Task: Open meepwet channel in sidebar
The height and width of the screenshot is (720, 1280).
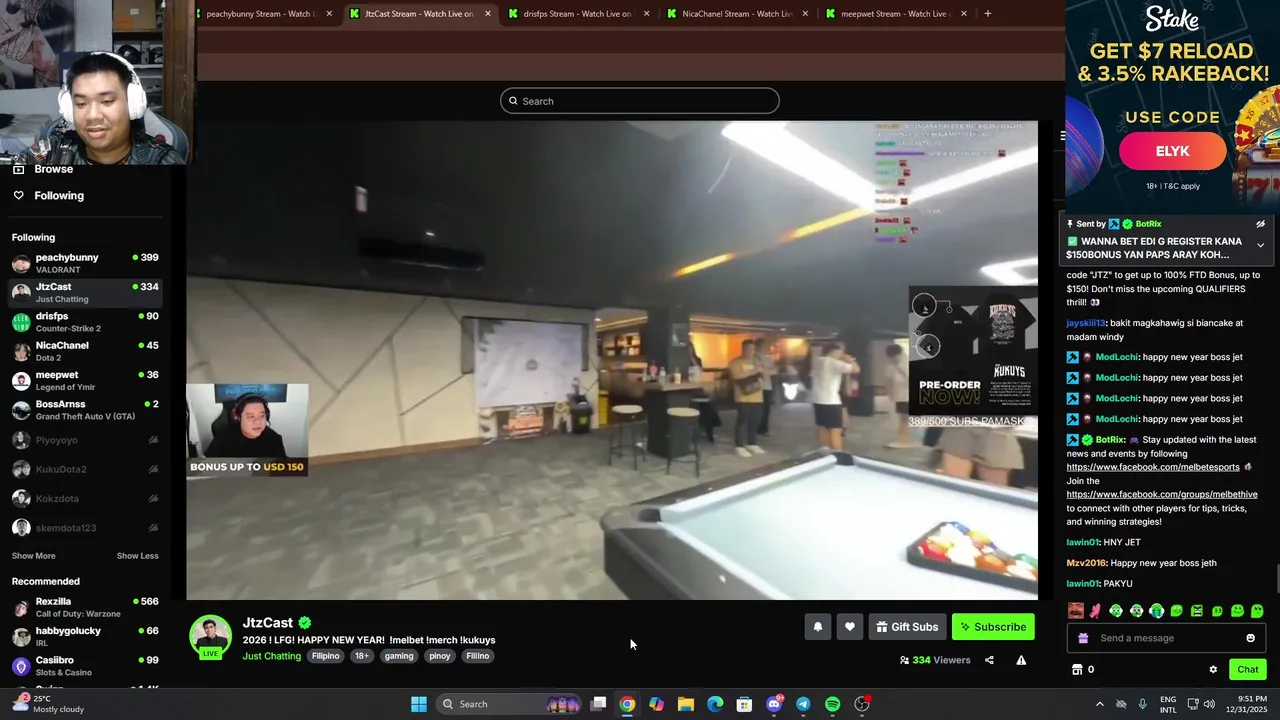Action: click(x=85, y=381)
